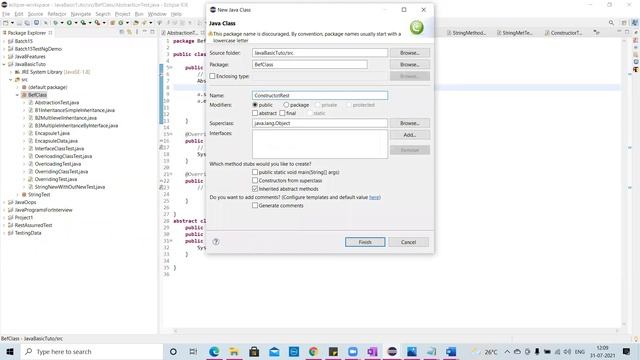Expand the JRE System Library node
Viewport: 640px width, 360px height.
[x=11, y=72]
